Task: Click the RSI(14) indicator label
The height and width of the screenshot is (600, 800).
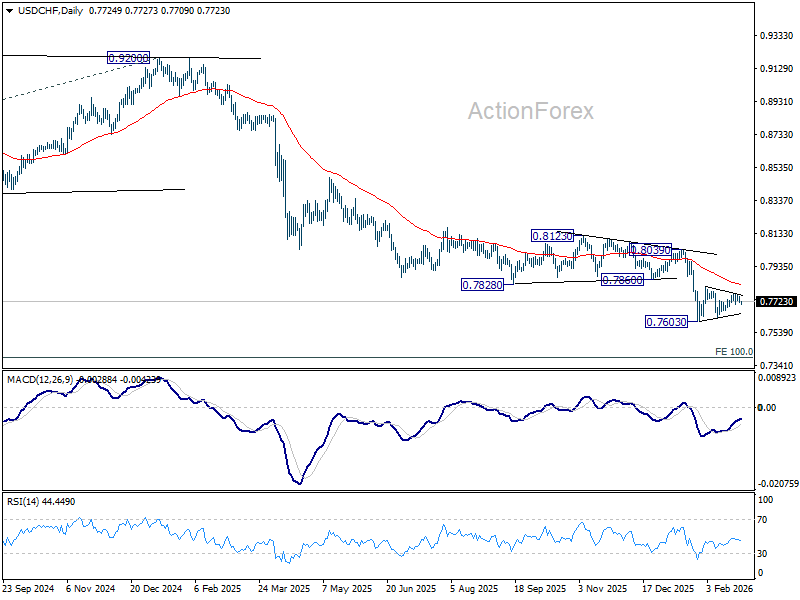Action: tap(23, 502)
